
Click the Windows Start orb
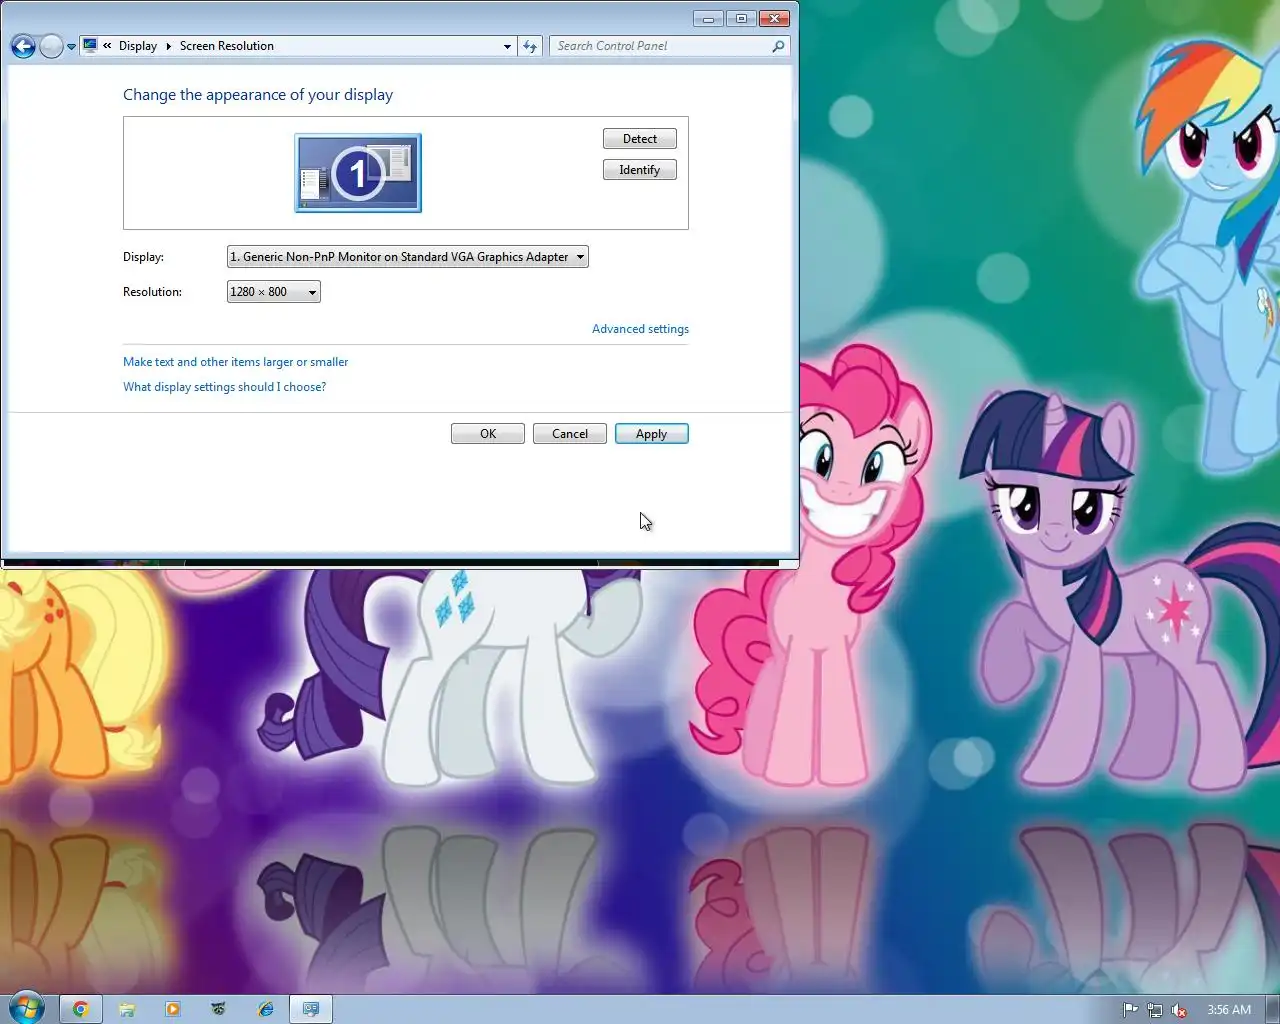[27, 1008]
